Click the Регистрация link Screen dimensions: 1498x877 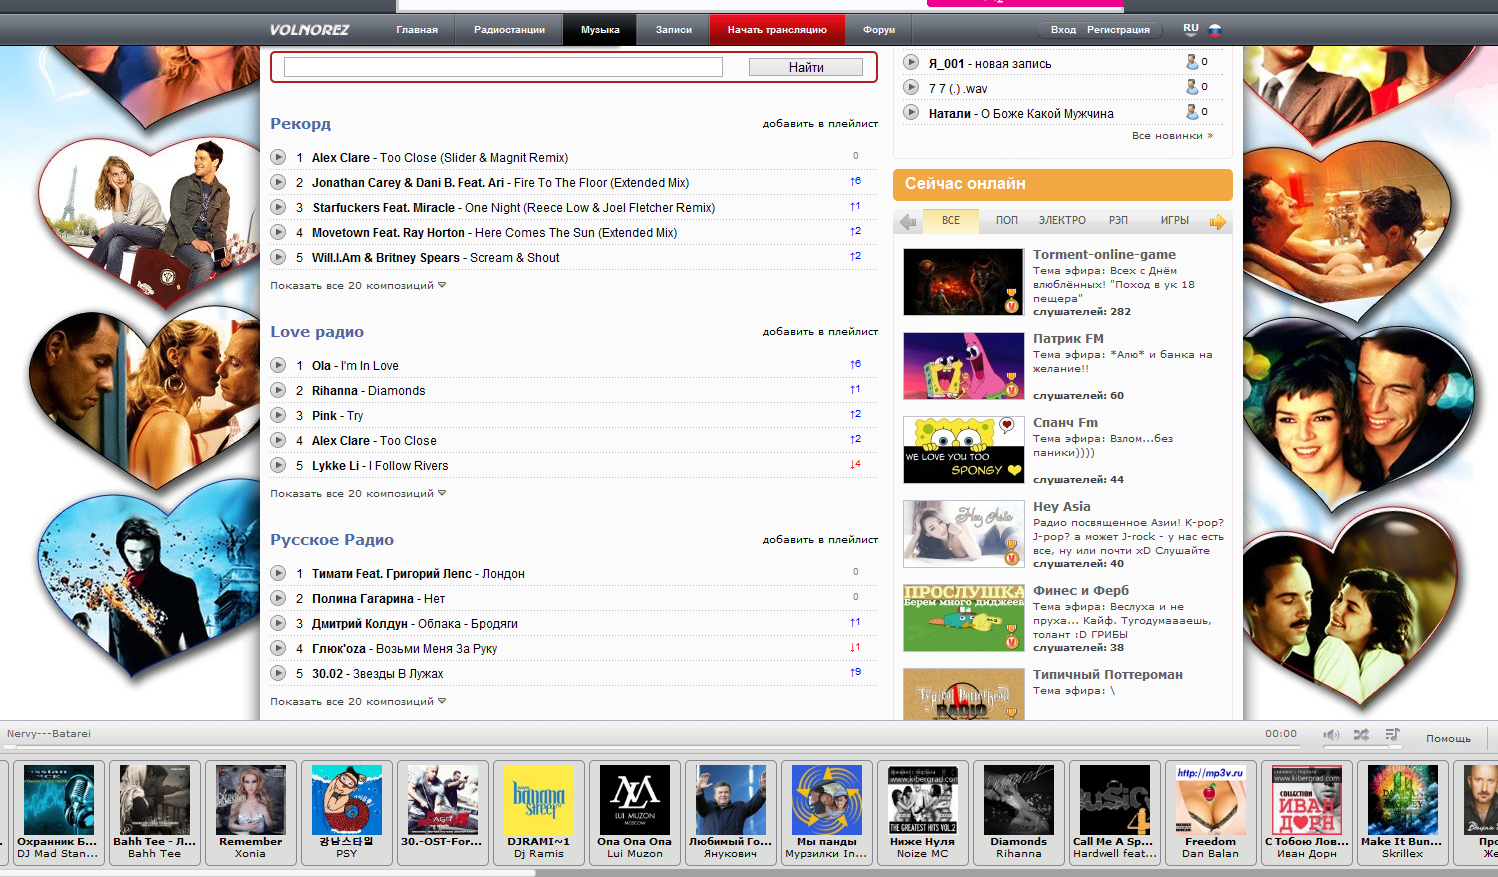[1118, 30]
